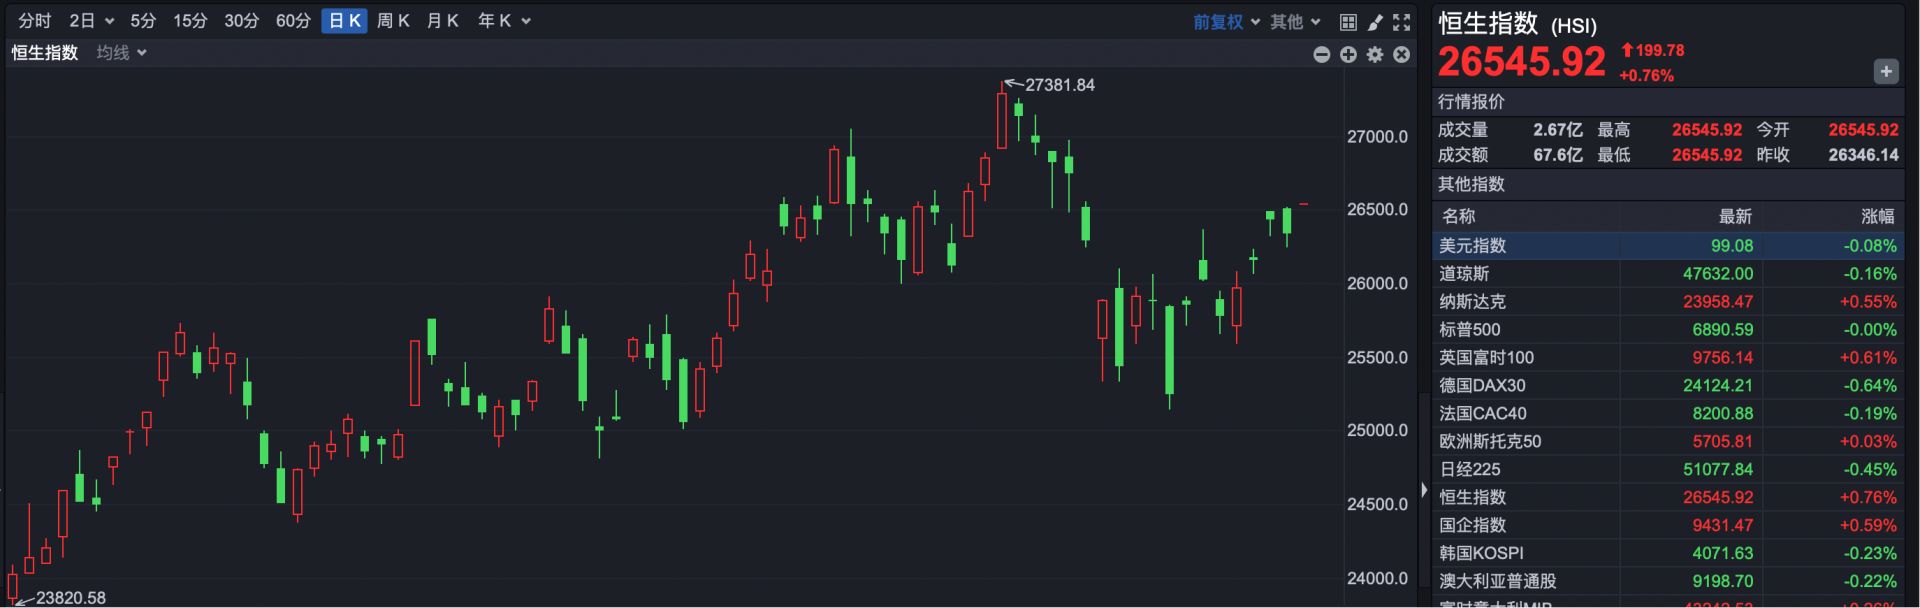Image resolution: width=1920 pixels, height=608 pixels.
Task: Switch to 分时 intraday tab
Action: [x=35, y=21]
